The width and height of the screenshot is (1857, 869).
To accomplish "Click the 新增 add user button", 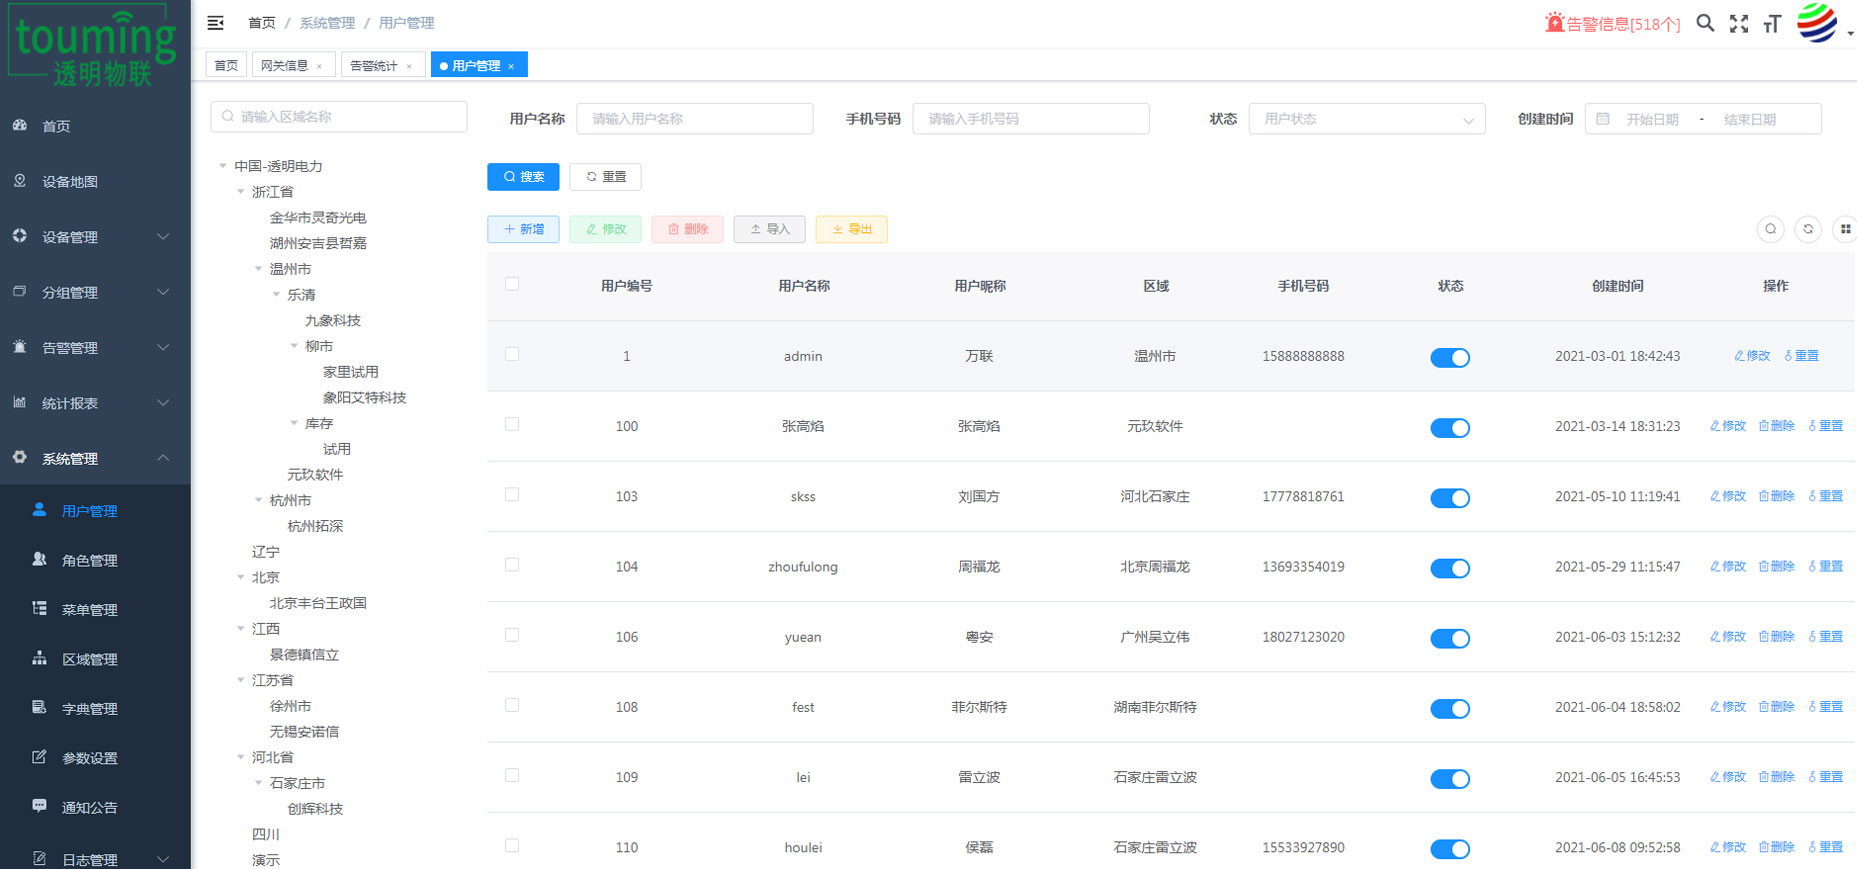I will coord(523,229).
